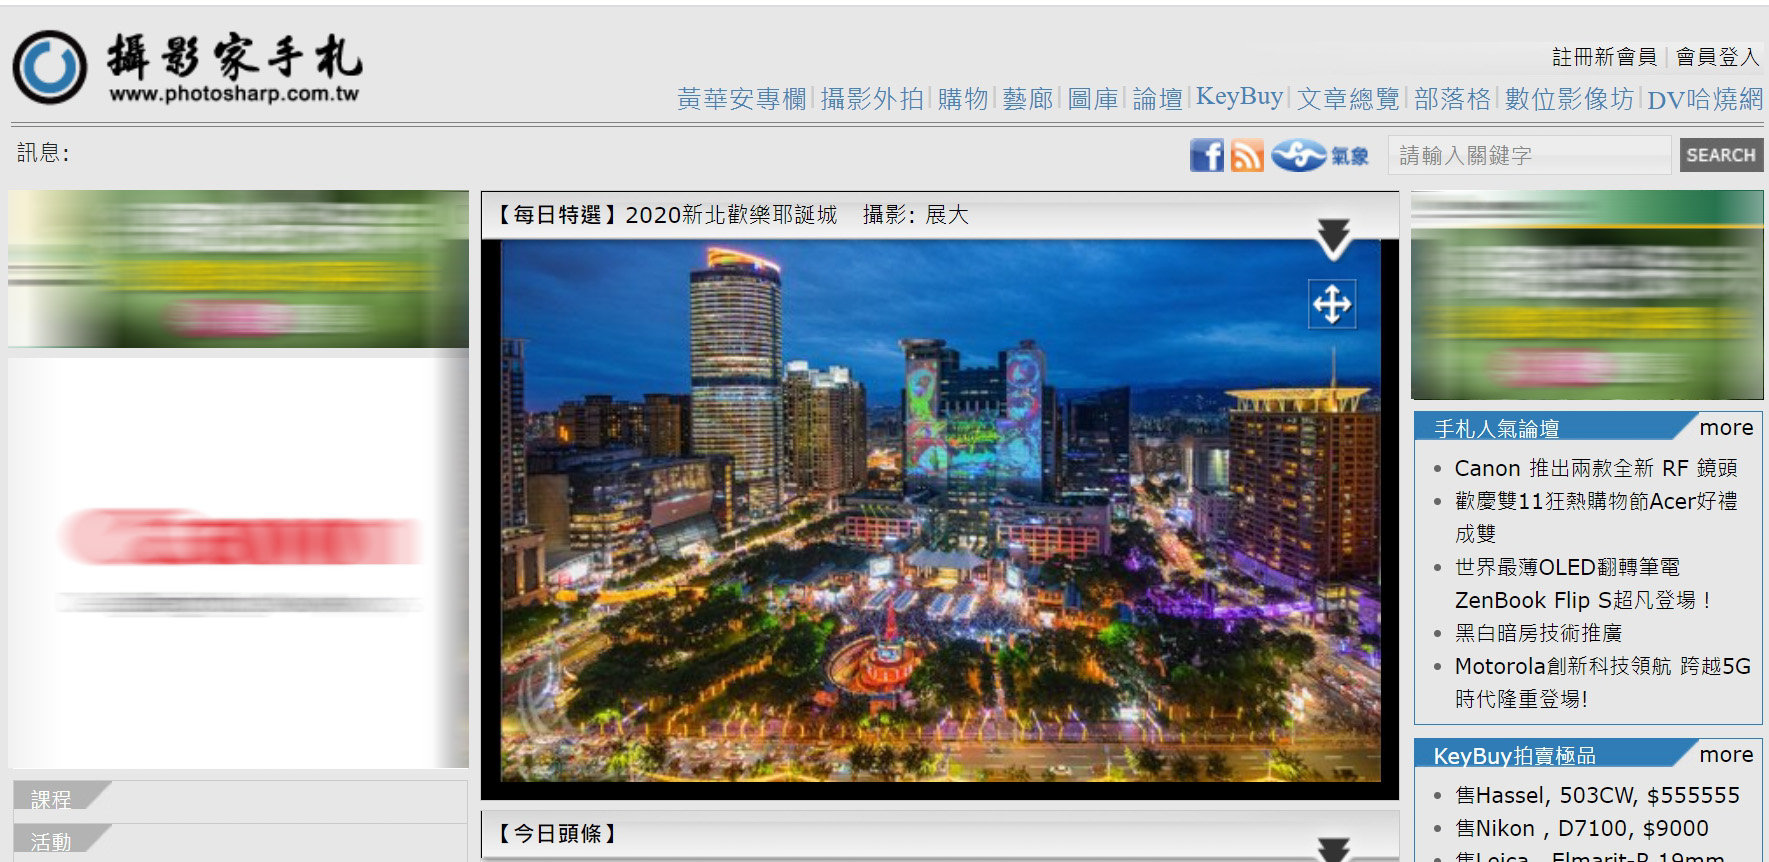
Task: Open the weather bureau icon
Action: click(x=1320, y=156)
